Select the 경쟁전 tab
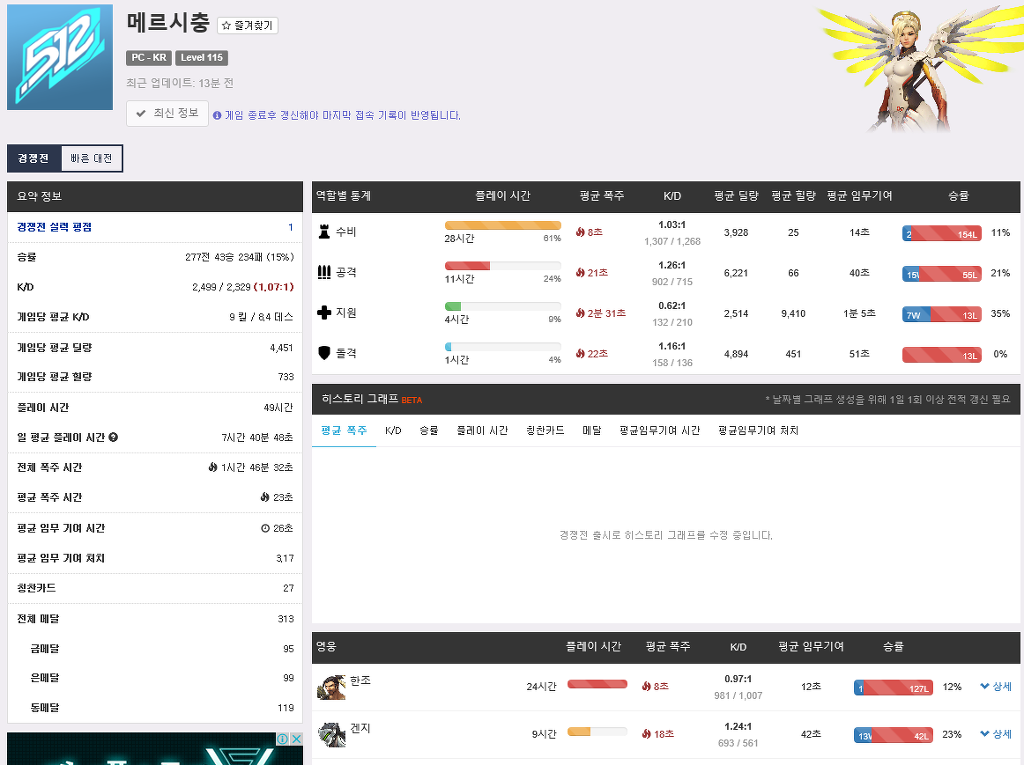Screen dimensions: 1024x765 click(x=34, y=158)
